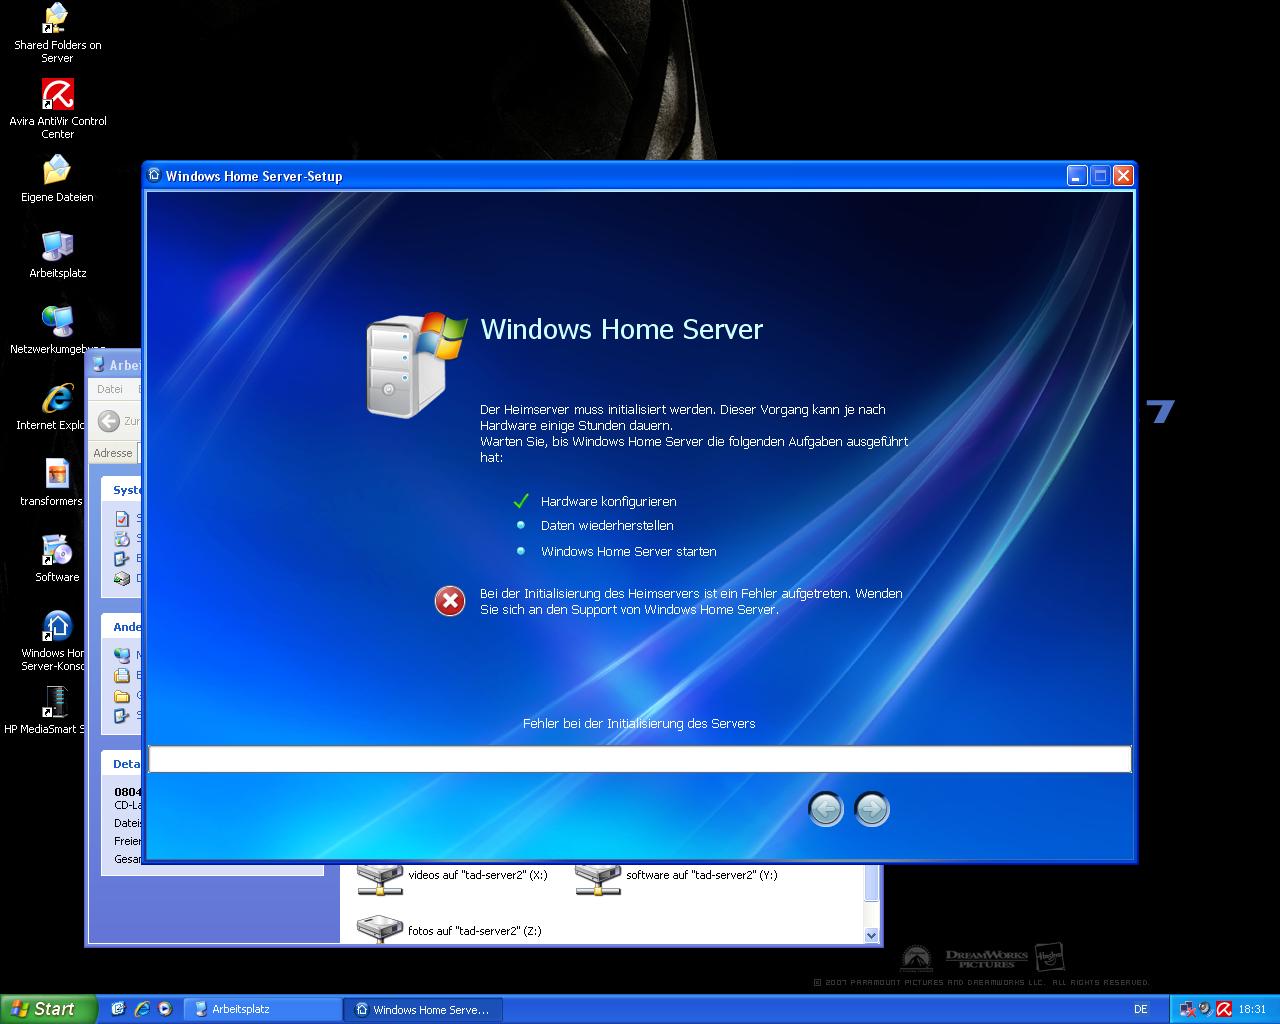Open the Software desktop shortcut
Screen dimensions: 1280x1024
point(57,559)
